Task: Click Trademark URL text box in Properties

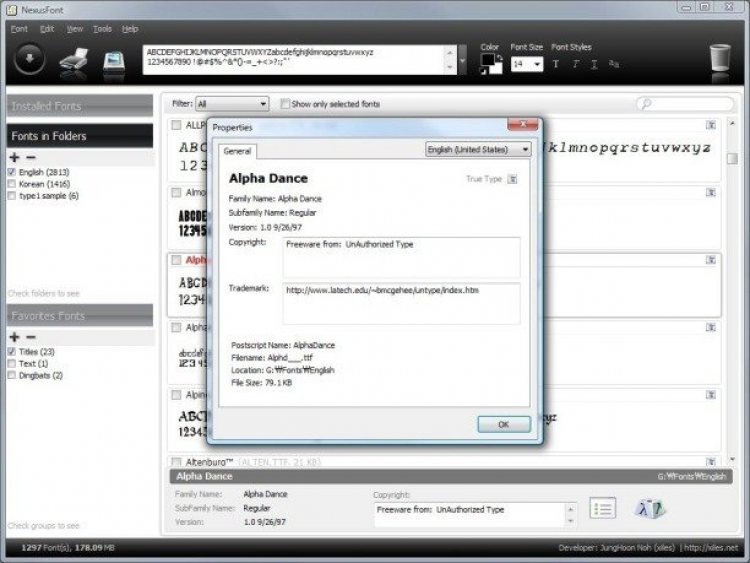Action: [401, 304]
